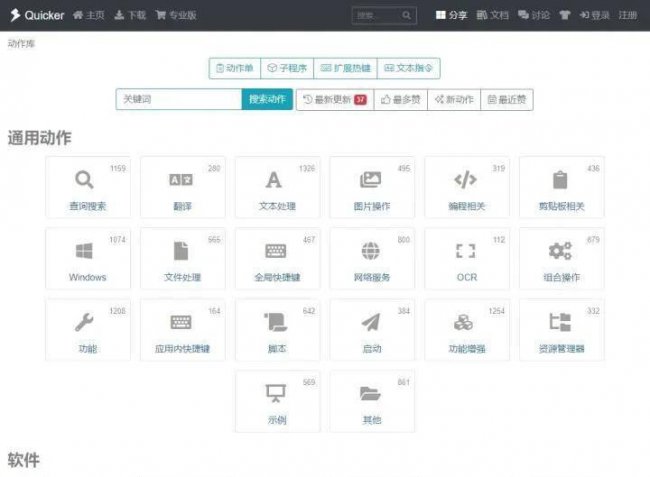Click the 1159 count on 查询搜索 card
The image size is (650, 477).
pos(118,168)
